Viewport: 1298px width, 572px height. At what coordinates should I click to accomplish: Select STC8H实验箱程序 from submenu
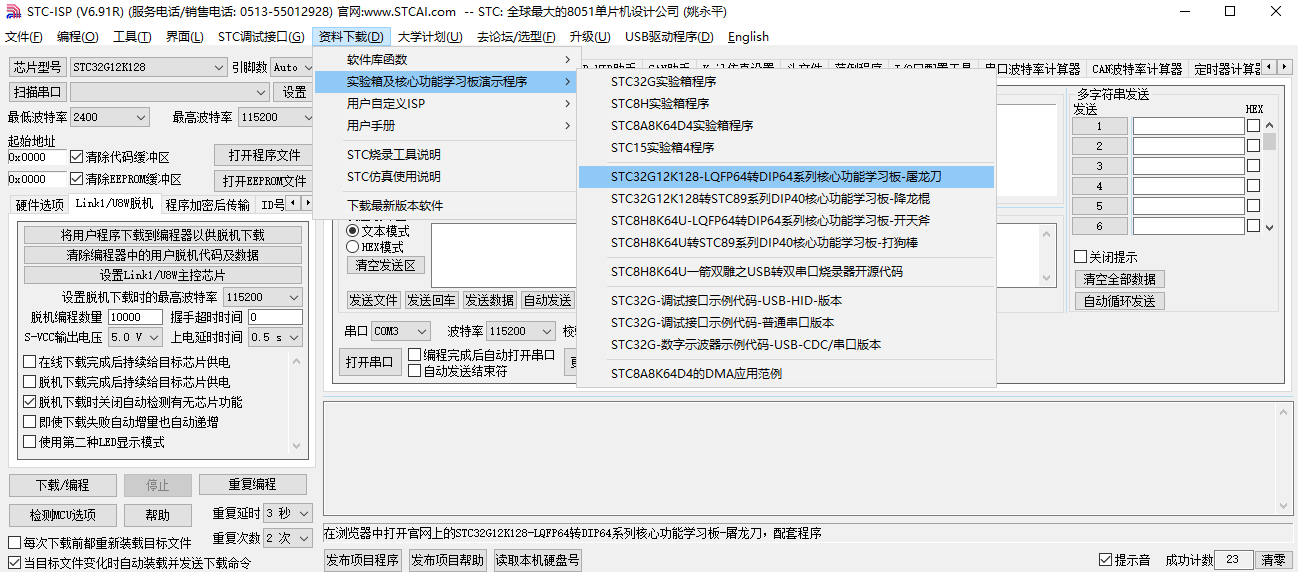click(x=786, y=104)
